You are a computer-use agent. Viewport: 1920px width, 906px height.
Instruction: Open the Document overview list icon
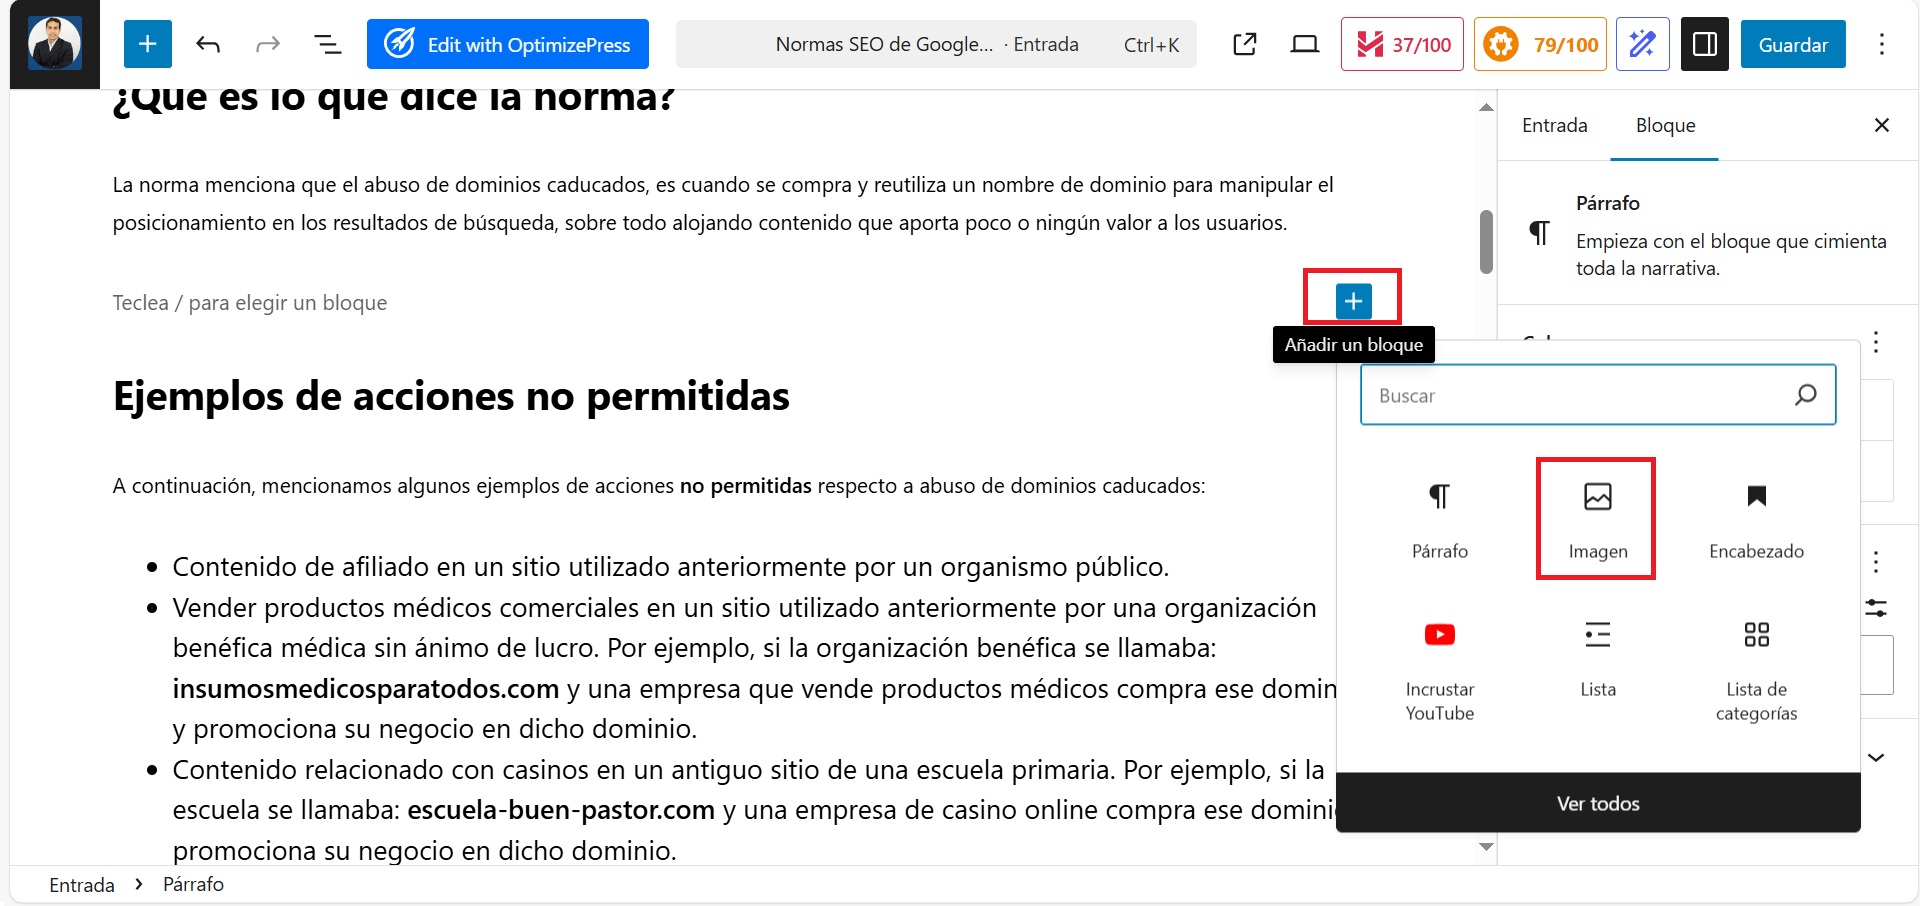click(327, 44)
